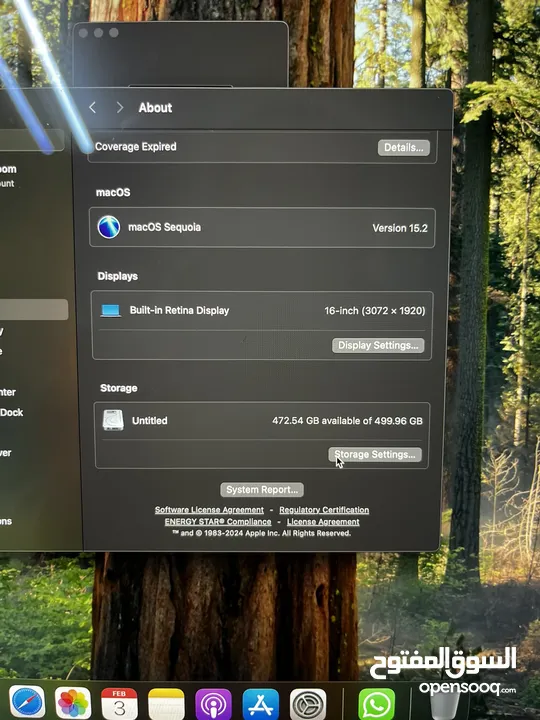This screenshot has width=540, height=720.
Task: Open Storage Settings
Action: [x=375, y=455]
